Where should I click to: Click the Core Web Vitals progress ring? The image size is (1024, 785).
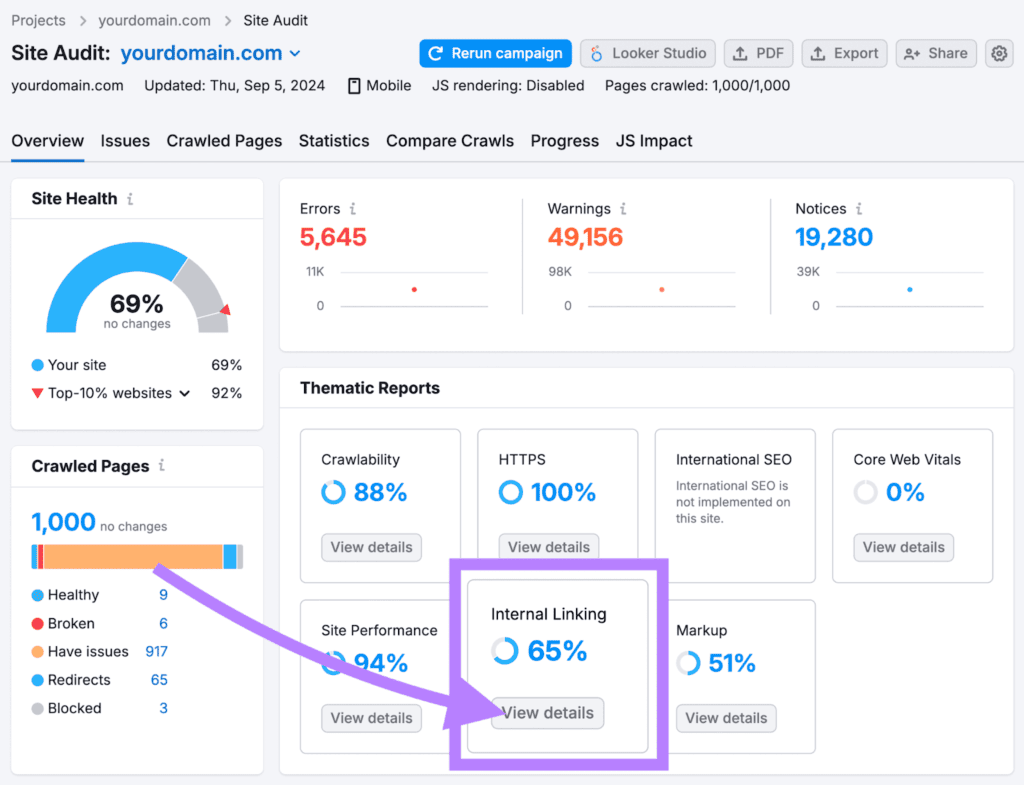[866, 492]
